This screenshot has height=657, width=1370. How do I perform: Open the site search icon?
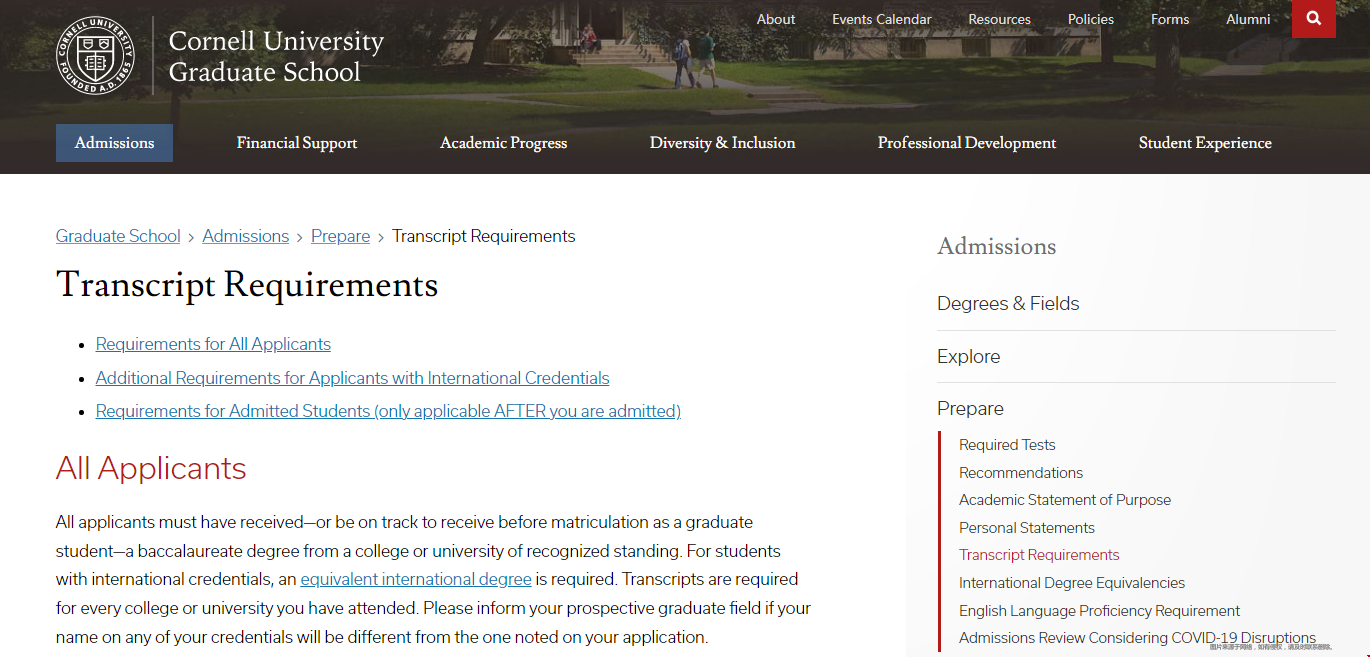(x=1314, y=19)
